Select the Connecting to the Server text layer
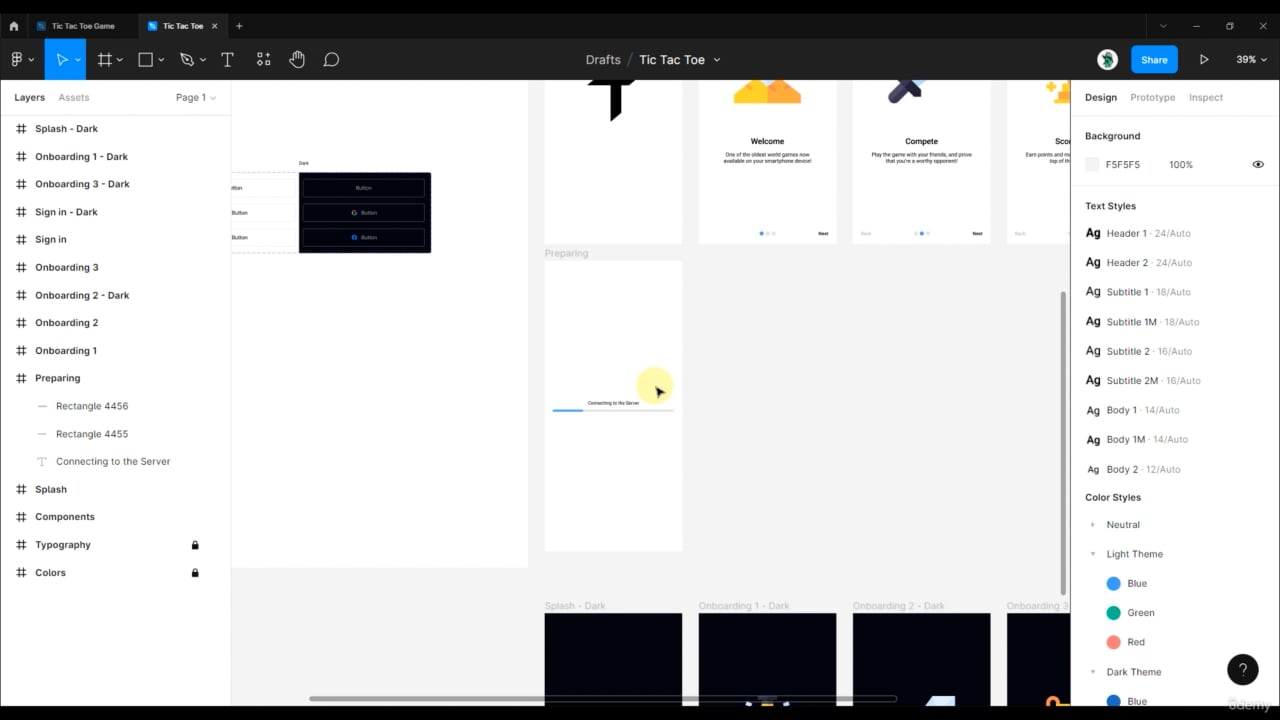This screenshot has height=720, width=1280. 115,461
